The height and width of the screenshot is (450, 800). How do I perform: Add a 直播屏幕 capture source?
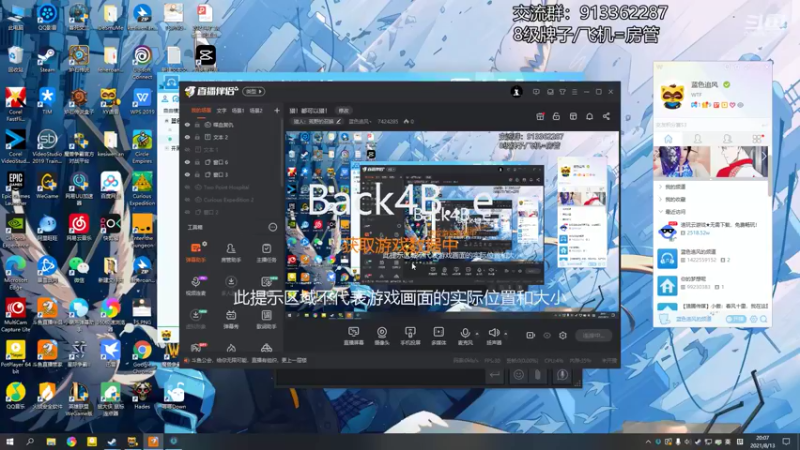click(x=353, y=336)
